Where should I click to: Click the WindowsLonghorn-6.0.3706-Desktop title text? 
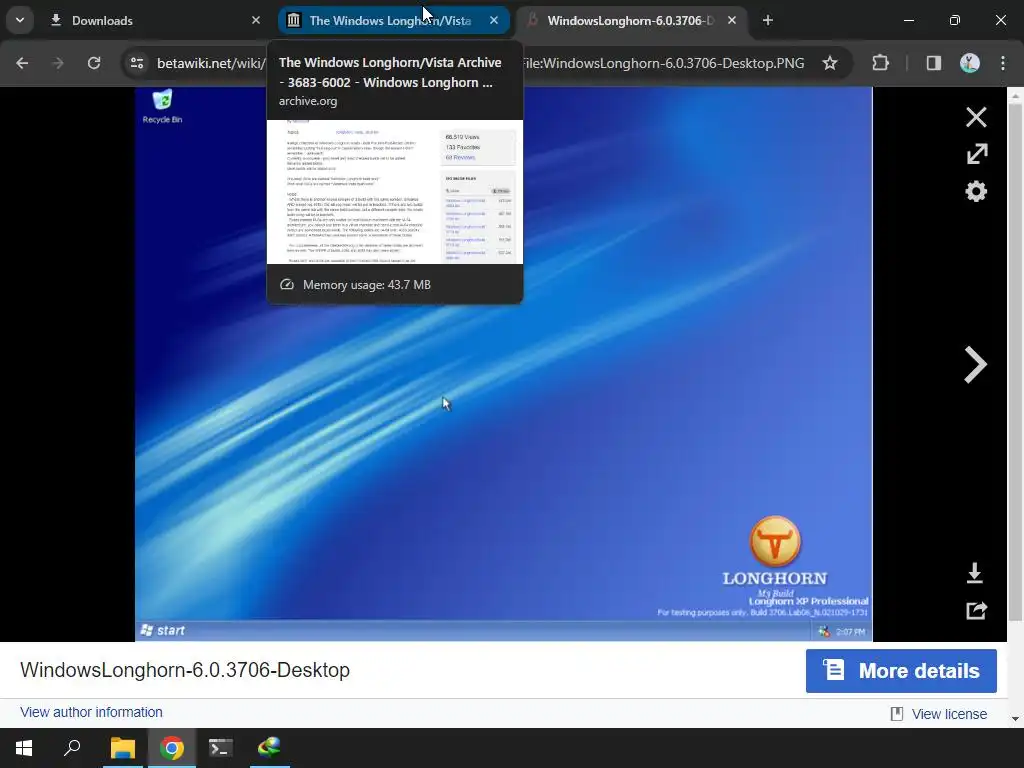(x=185, y=670)
